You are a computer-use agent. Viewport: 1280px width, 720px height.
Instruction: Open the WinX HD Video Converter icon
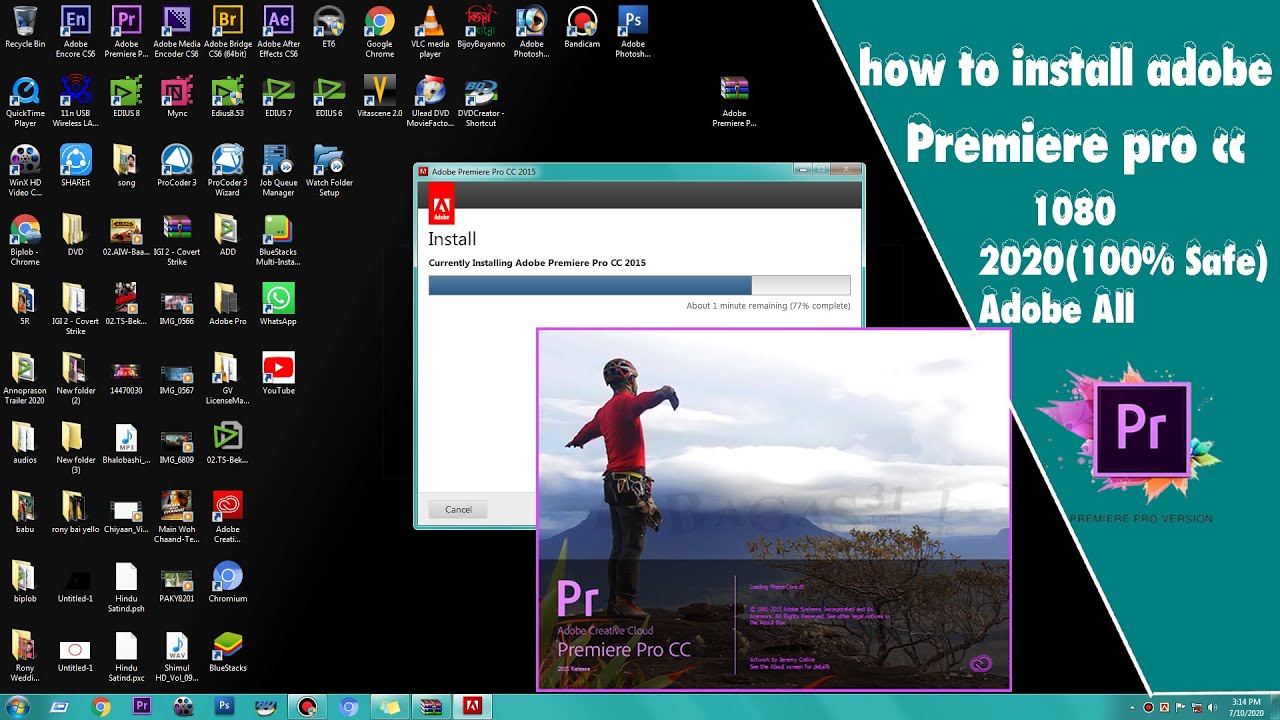click(25, 171)
